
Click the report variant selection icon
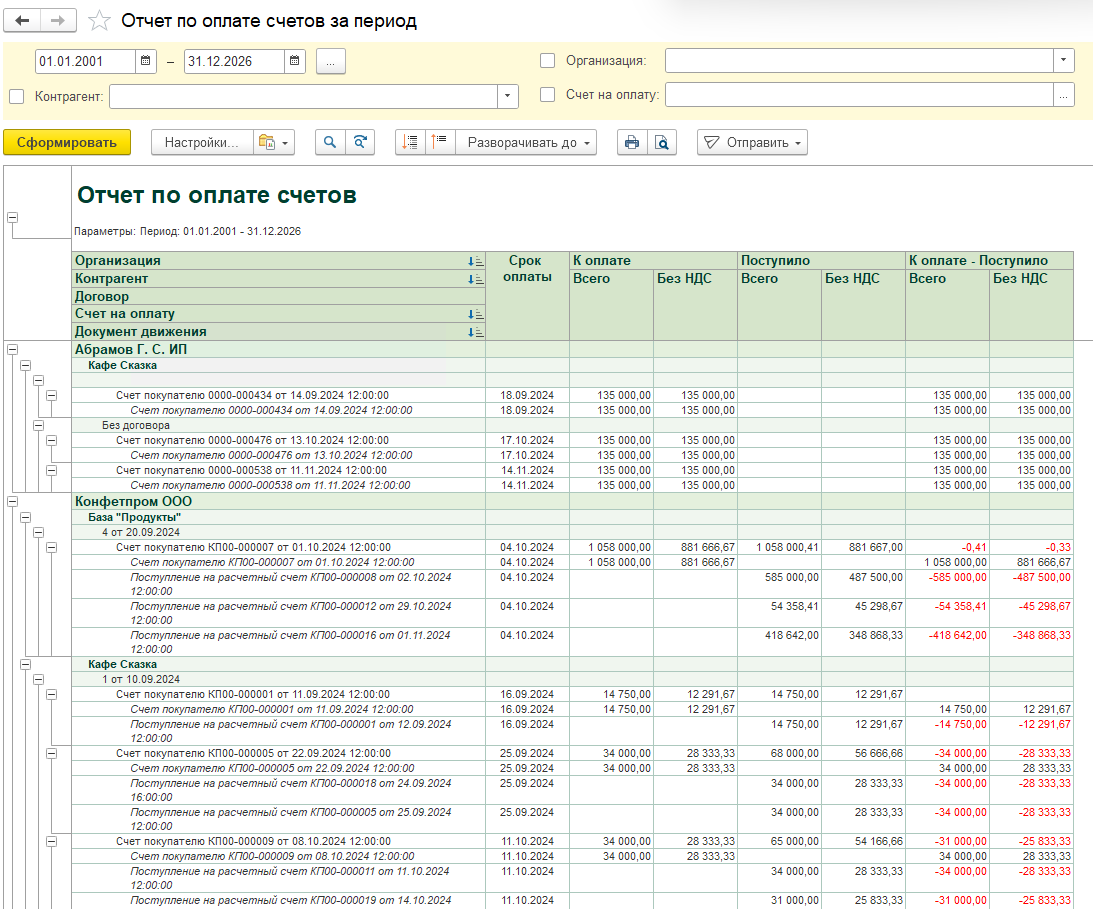pos(274,142)
